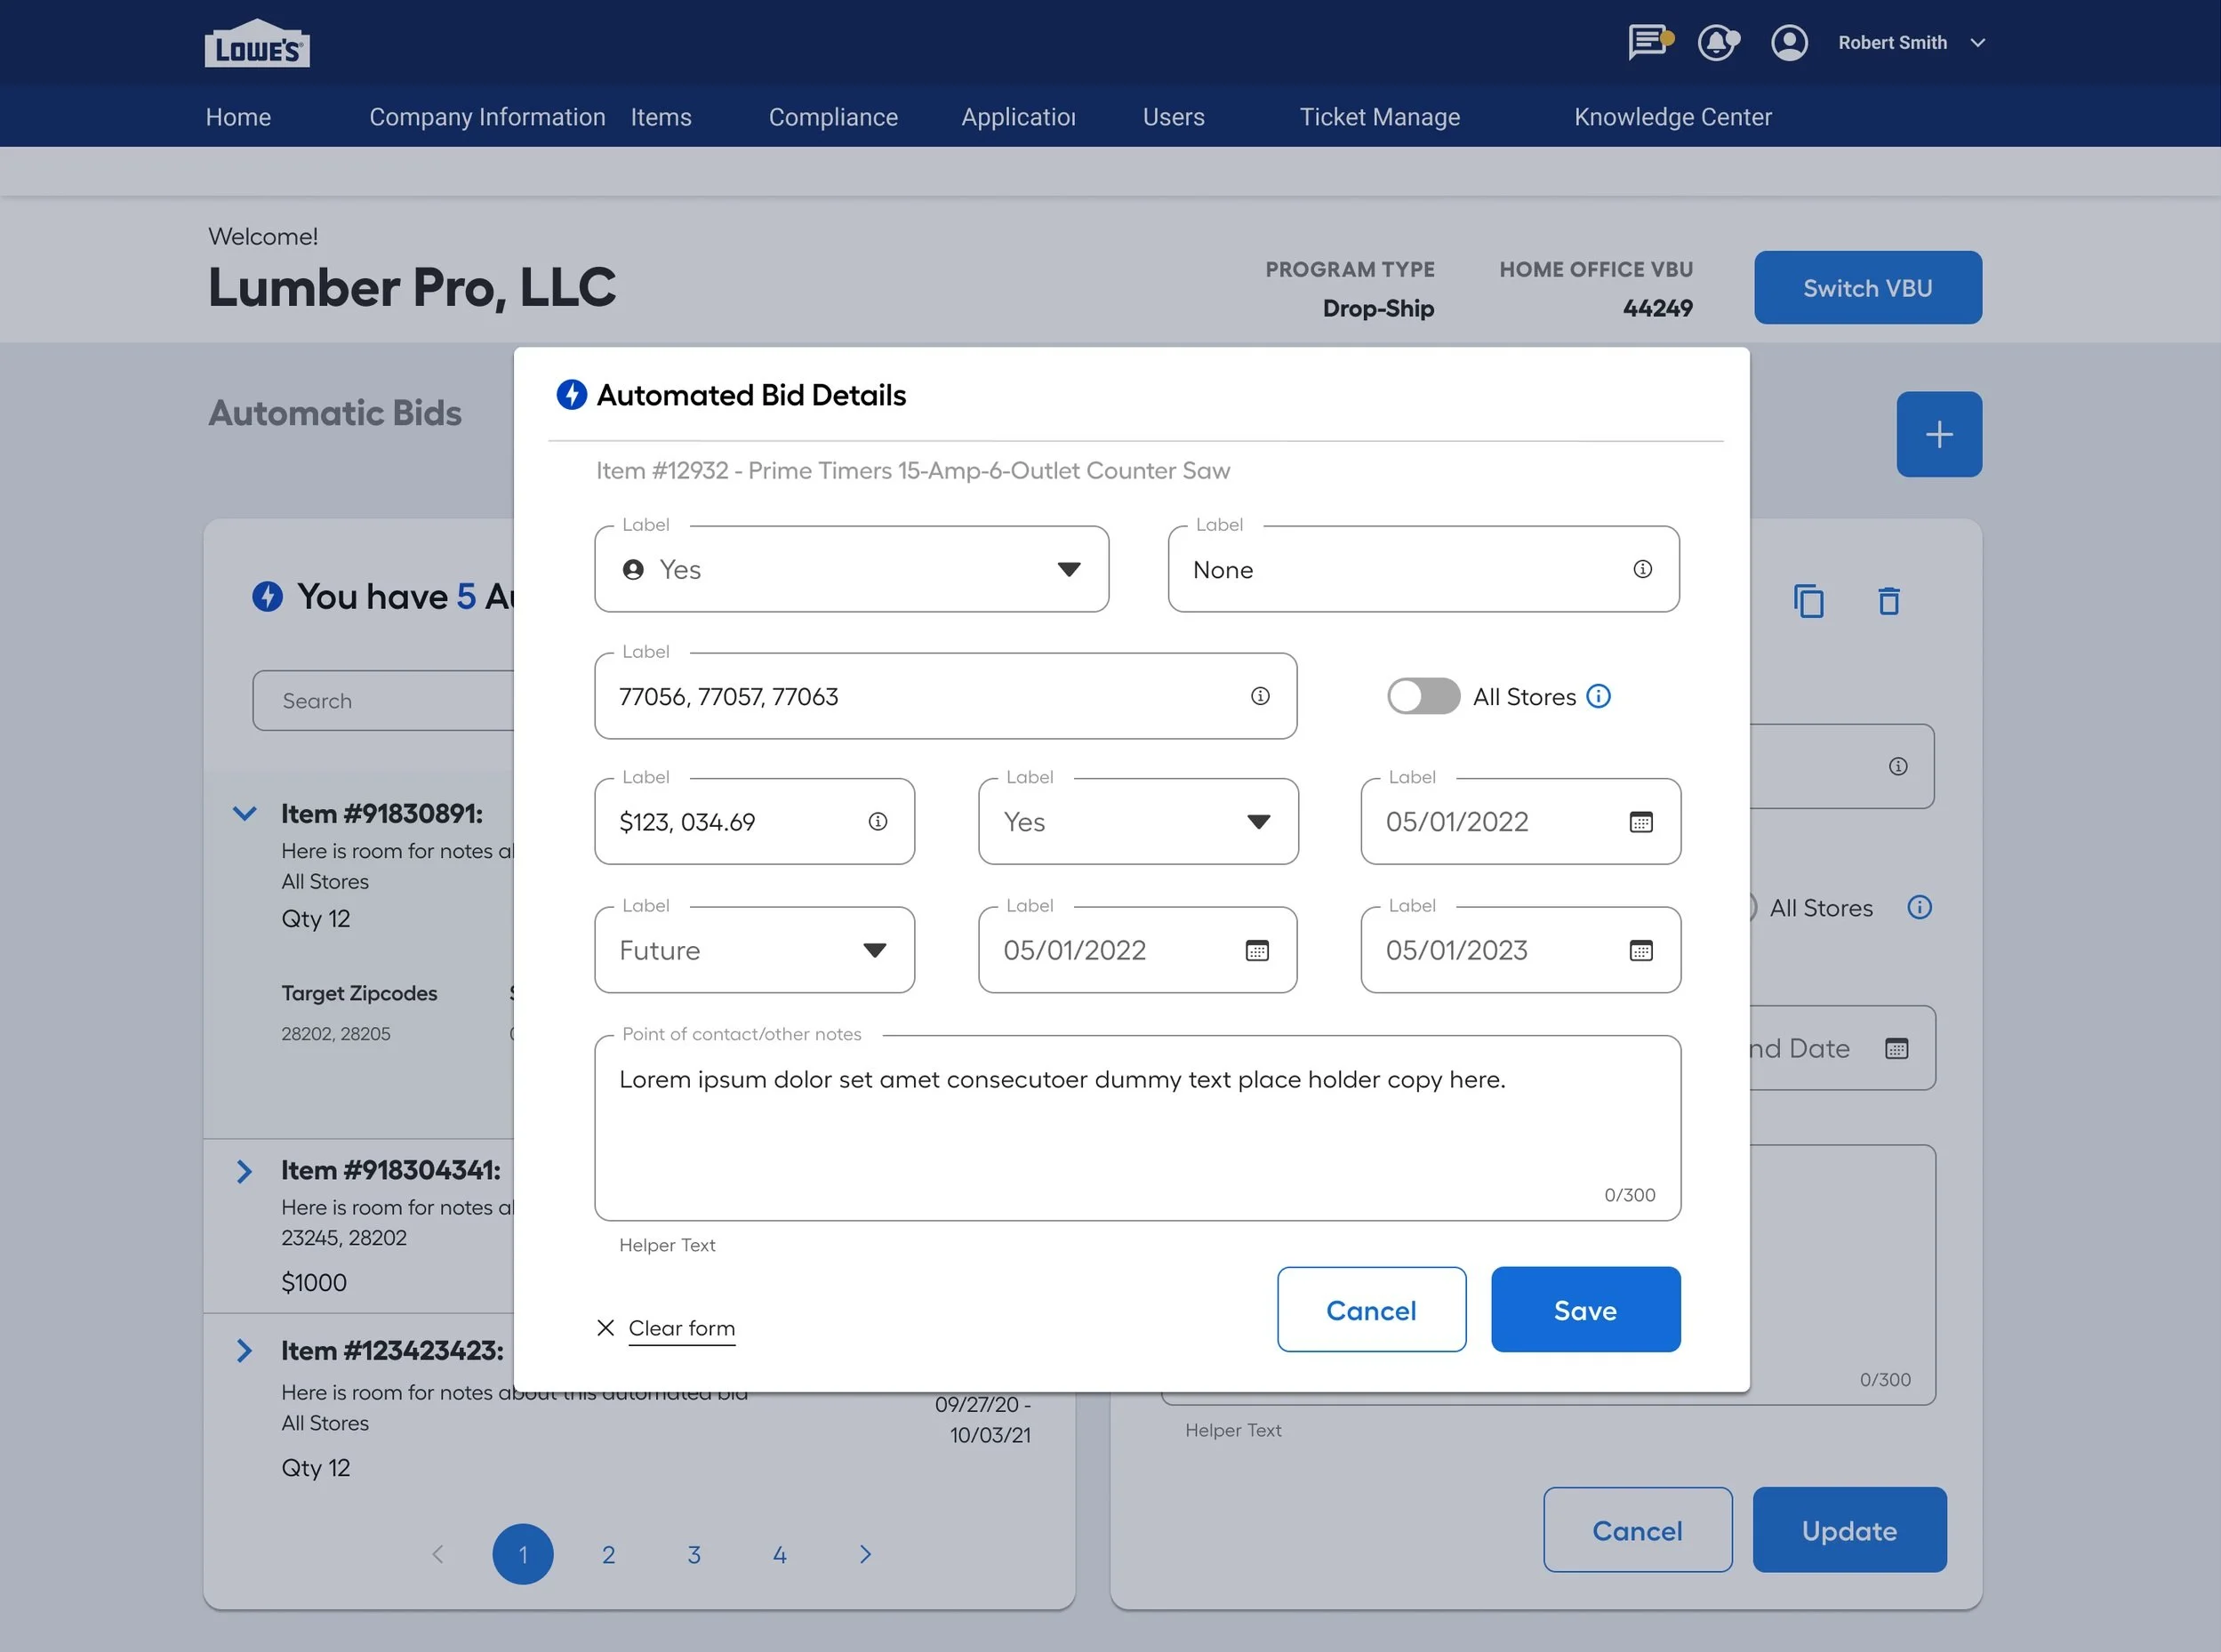Click the duplicate bid copy icon

pyautogui.click(x=1808, y=601)
